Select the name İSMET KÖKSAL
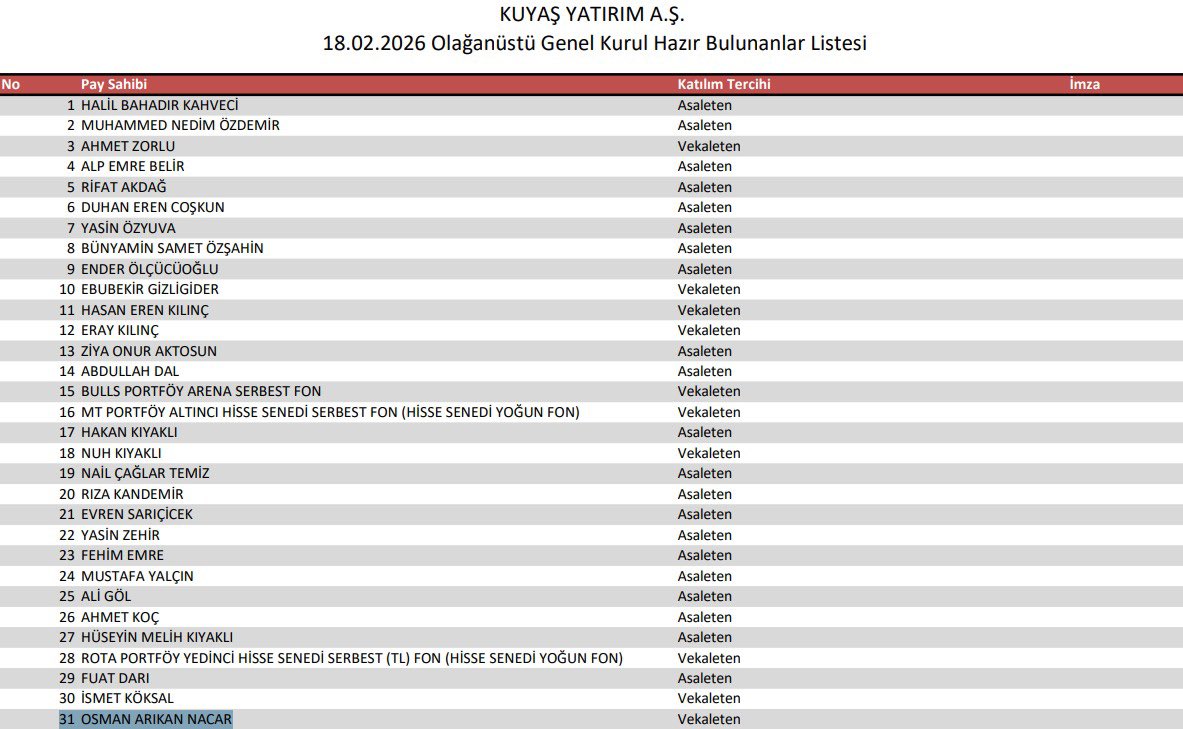Viewport: 1183px width, 729px height. coord(128,698)
